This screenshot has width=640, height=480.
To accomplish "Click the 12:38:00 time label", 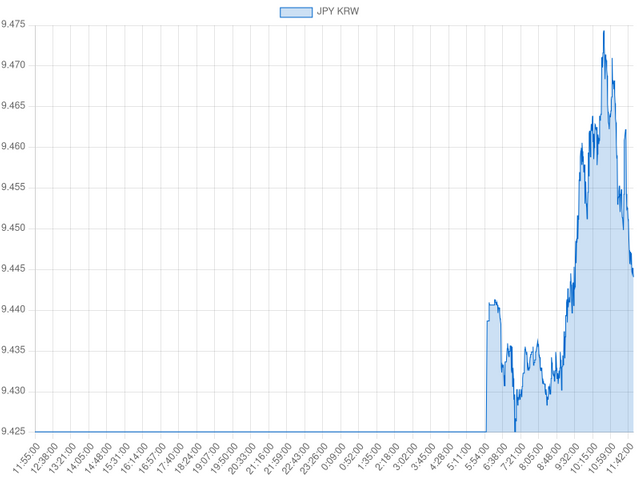I will point(44,459).
